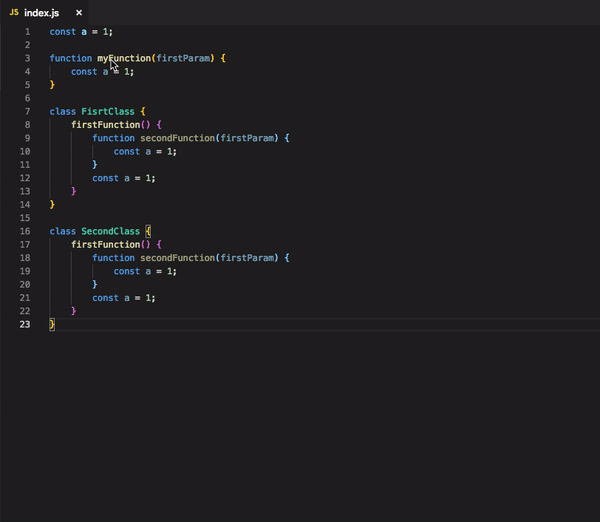Click firstParam parameter on line 3

(x=185, y=58)
